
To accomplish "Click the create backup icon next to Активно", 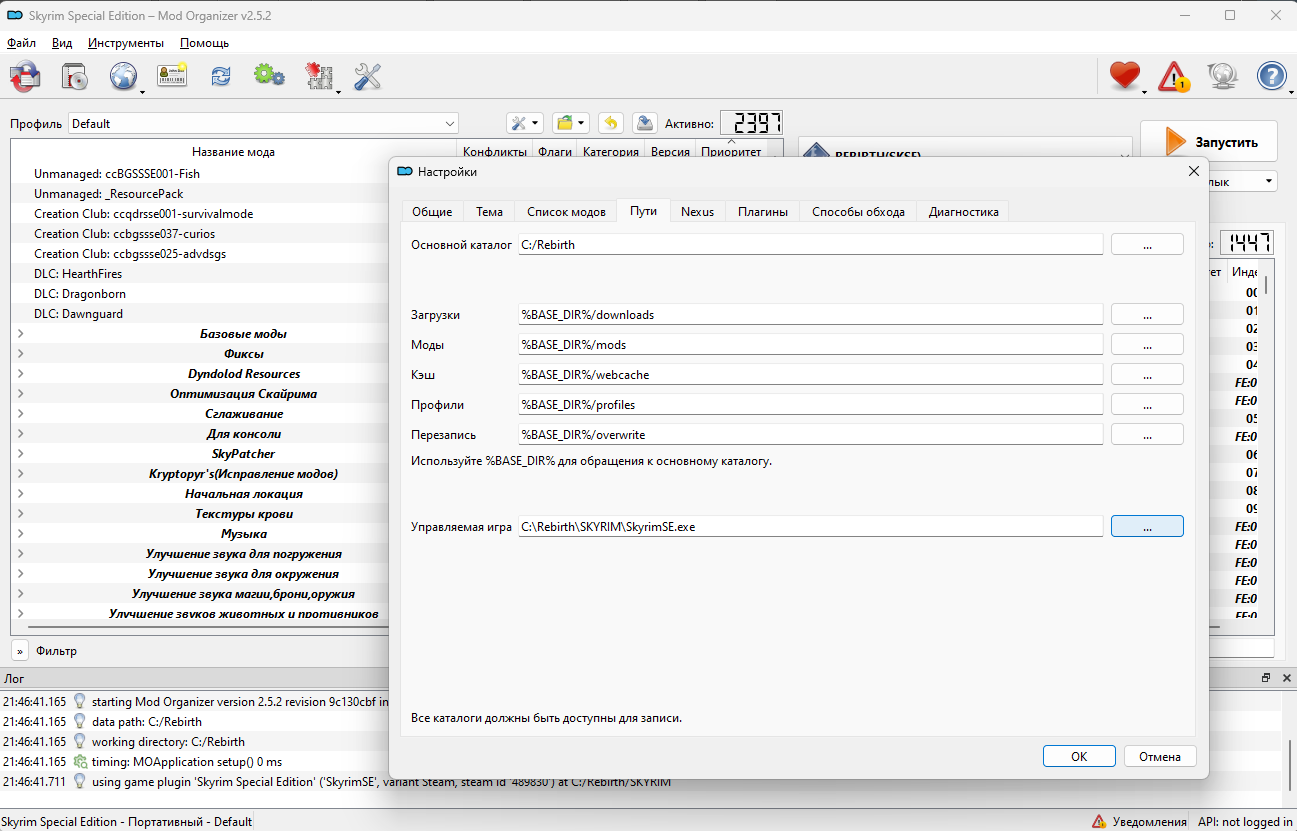I will point(645,123).
